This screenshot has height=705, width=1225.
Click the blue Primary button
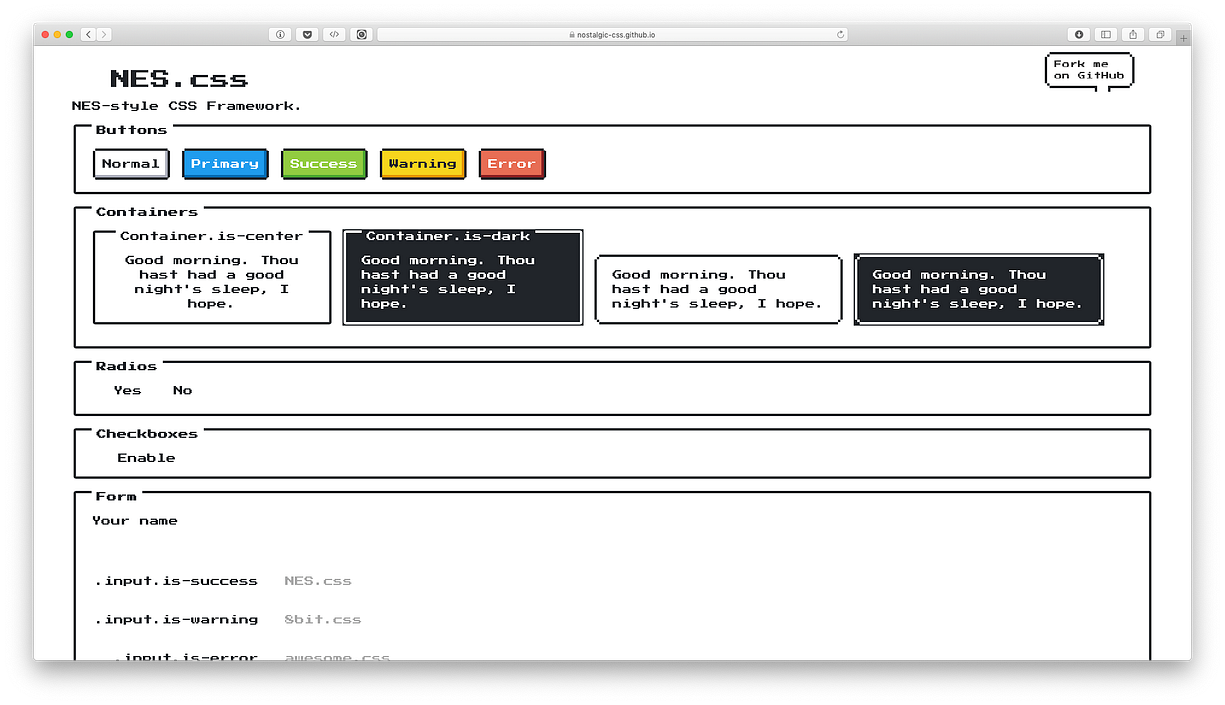tap(225, 164)
